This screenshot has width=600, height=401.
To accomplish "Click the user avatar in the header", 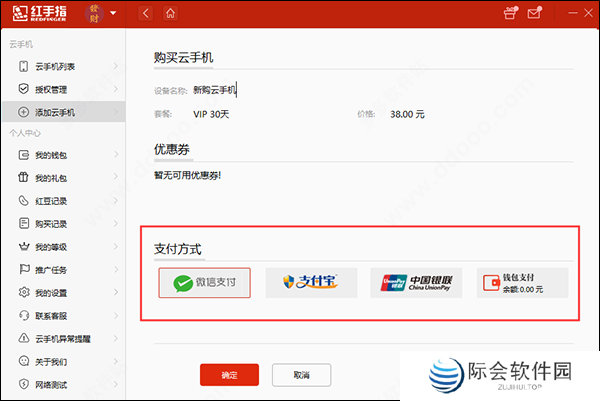I will coord(94,13).
